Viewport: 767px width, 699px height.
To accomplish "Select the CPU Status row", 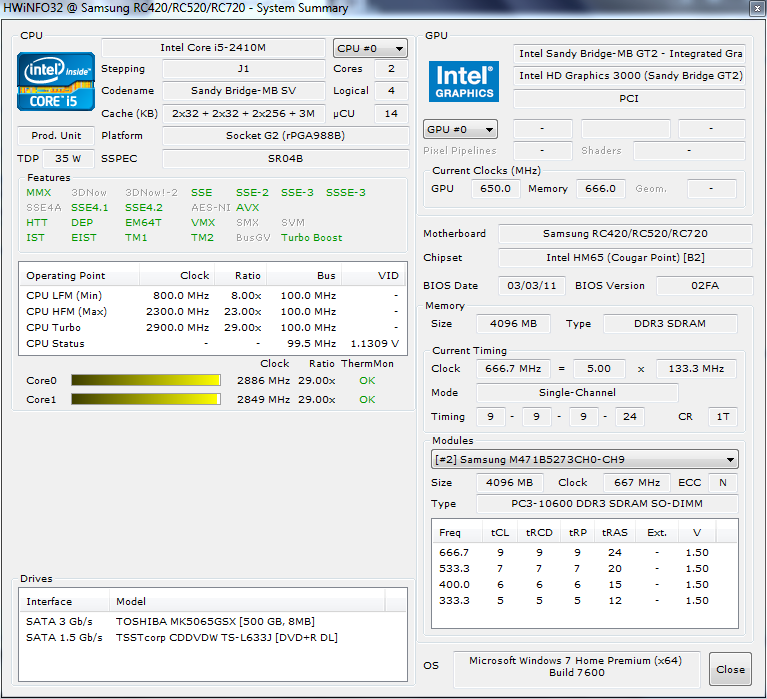I will pos(212,343).
